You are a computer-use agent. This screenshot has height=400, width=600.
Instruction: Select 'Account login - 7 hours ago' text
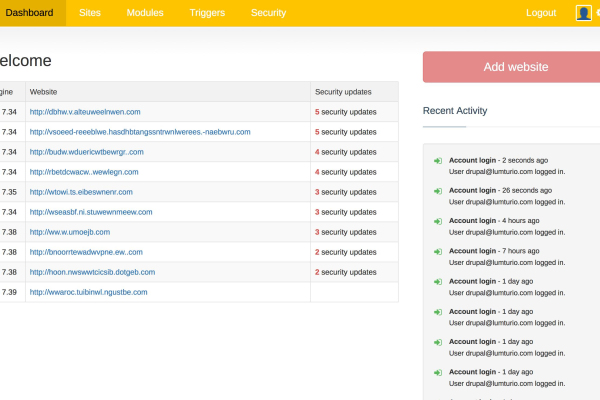click(x=494, y=251)
